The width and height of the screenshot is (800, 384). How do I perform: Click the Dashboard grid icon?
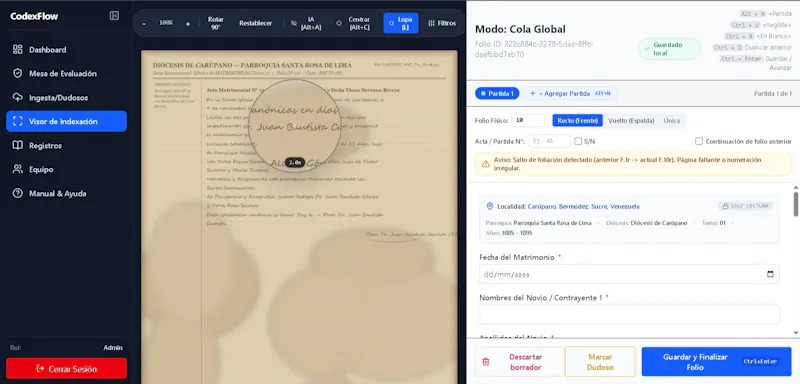point(18,49)
